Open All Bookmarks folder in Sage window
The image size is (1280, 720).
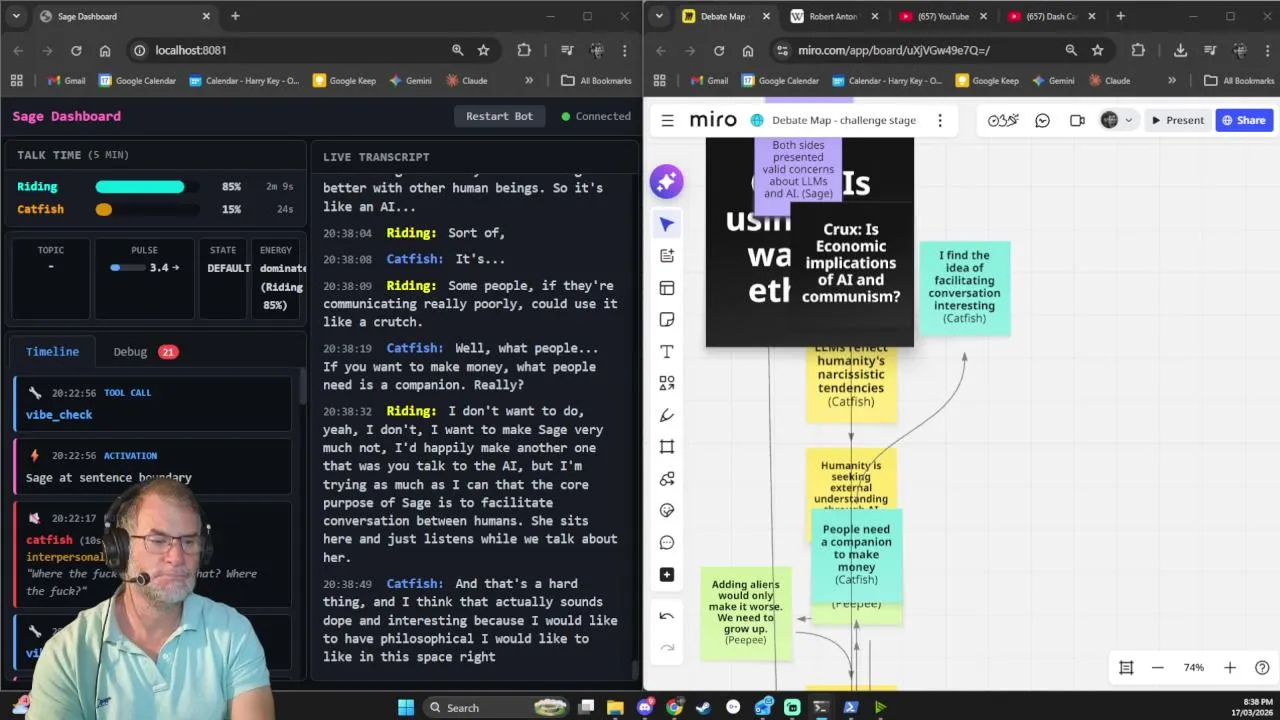596,80
